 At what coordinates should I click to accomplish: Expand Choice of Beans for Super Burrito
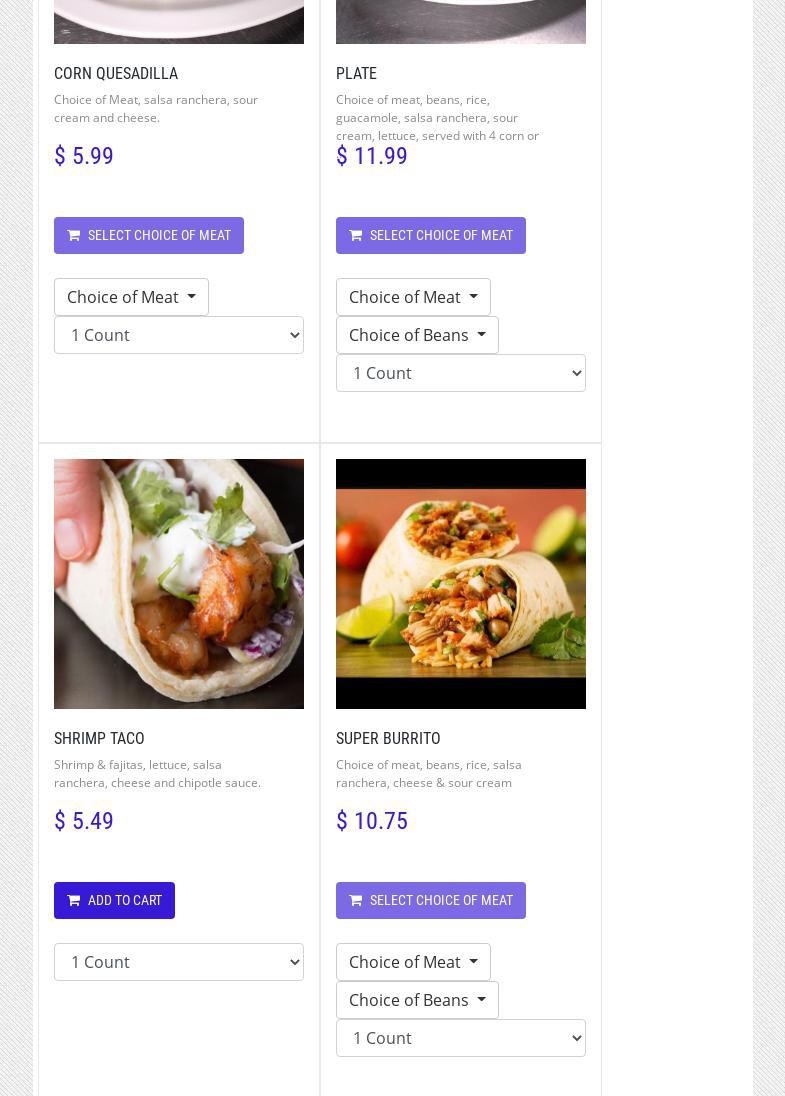pos(417,1000)
